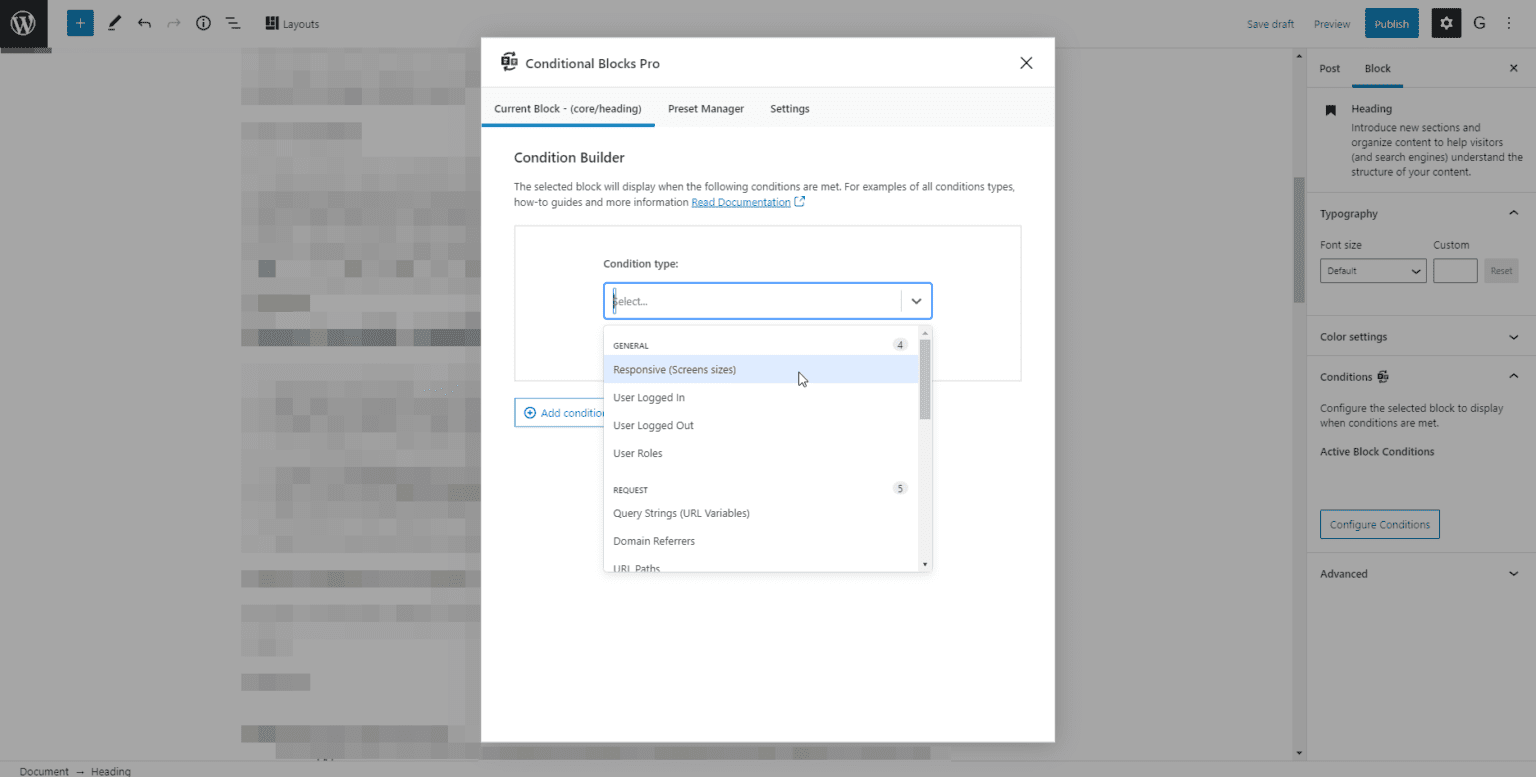The image size is (1536, 777).
Task: Collapse the Typography section
Action: (1418, 212)
